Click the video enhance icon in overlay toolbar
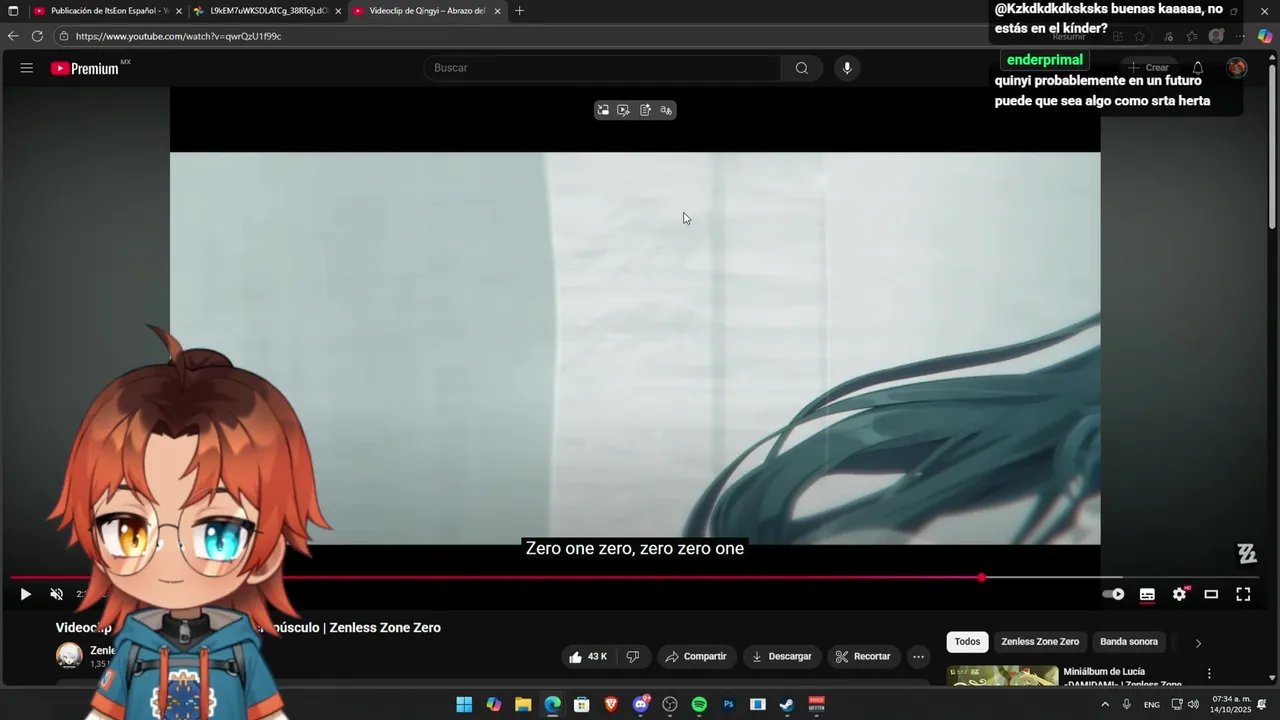Image resolution: width=1280 pixels, height=720 pixels. [x=623, y=110]
